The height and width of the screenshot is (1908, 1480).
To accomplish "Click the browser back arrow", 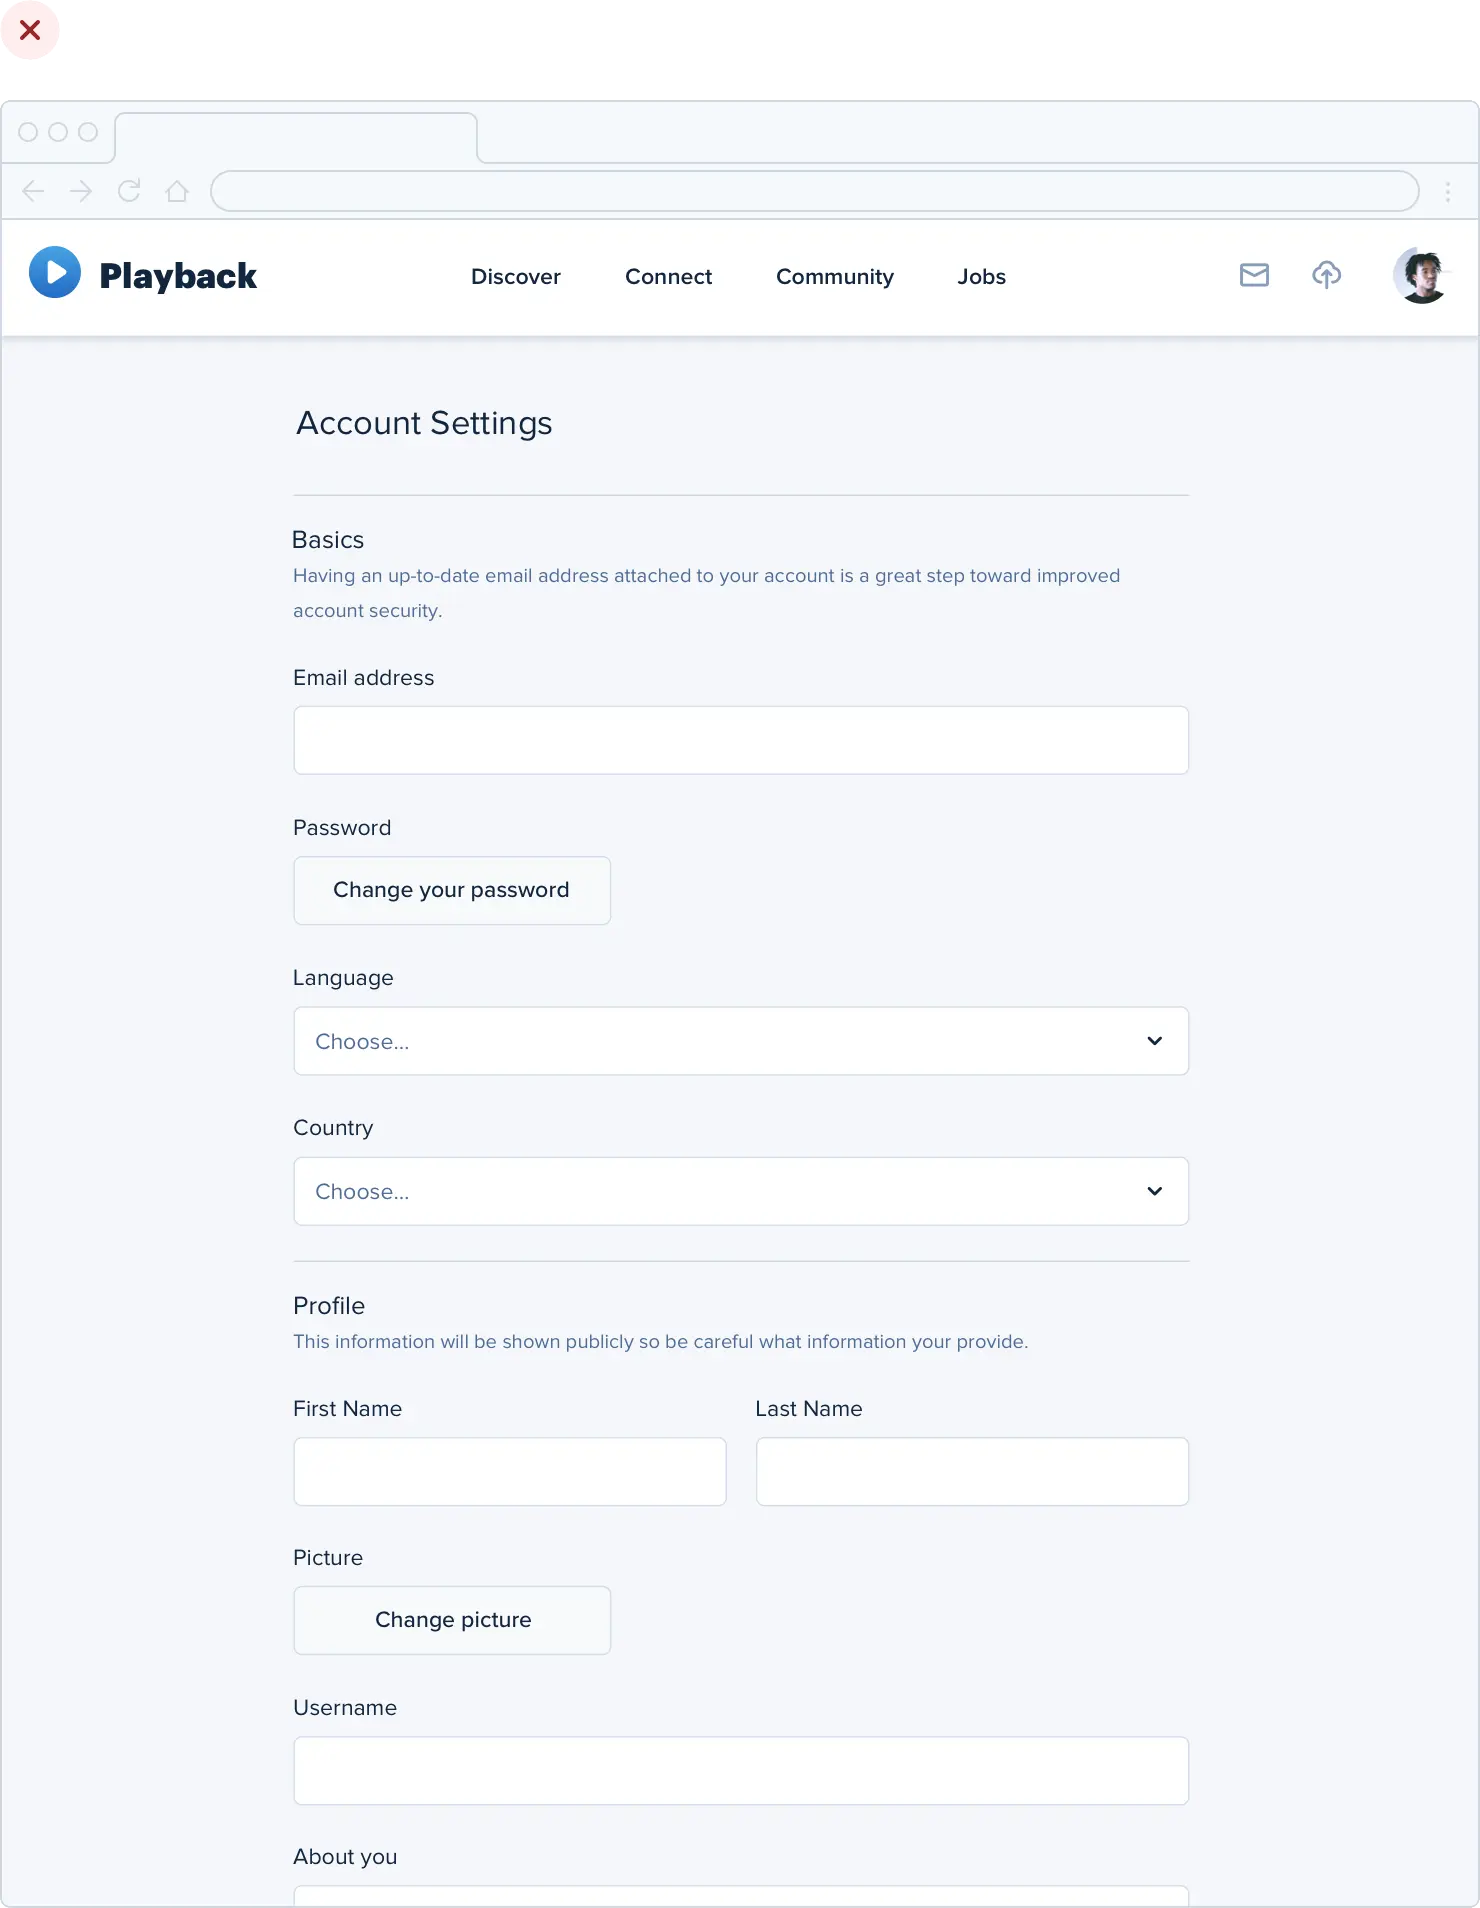I will pyautogui.click(x=33, y=191).
